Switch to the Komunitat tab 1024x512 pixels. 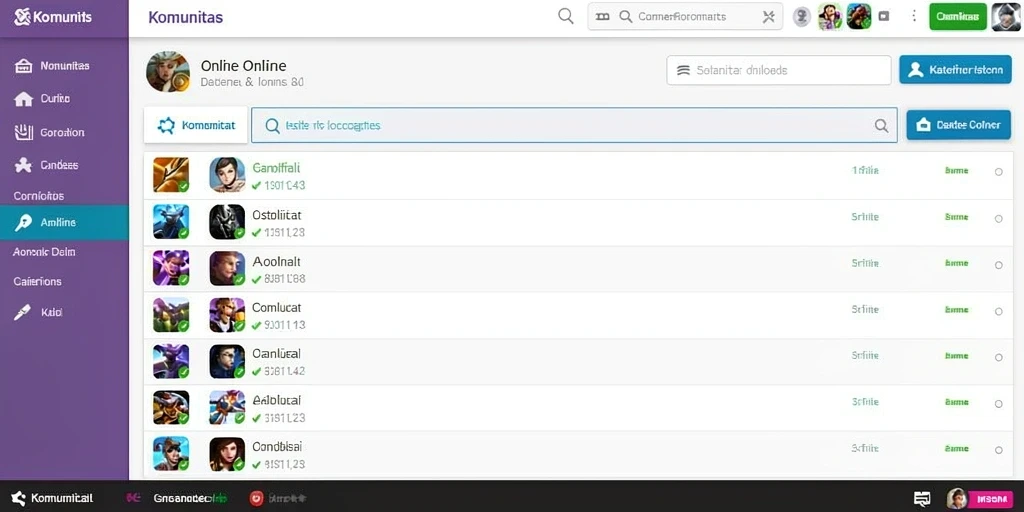click(x=196, y=125)
